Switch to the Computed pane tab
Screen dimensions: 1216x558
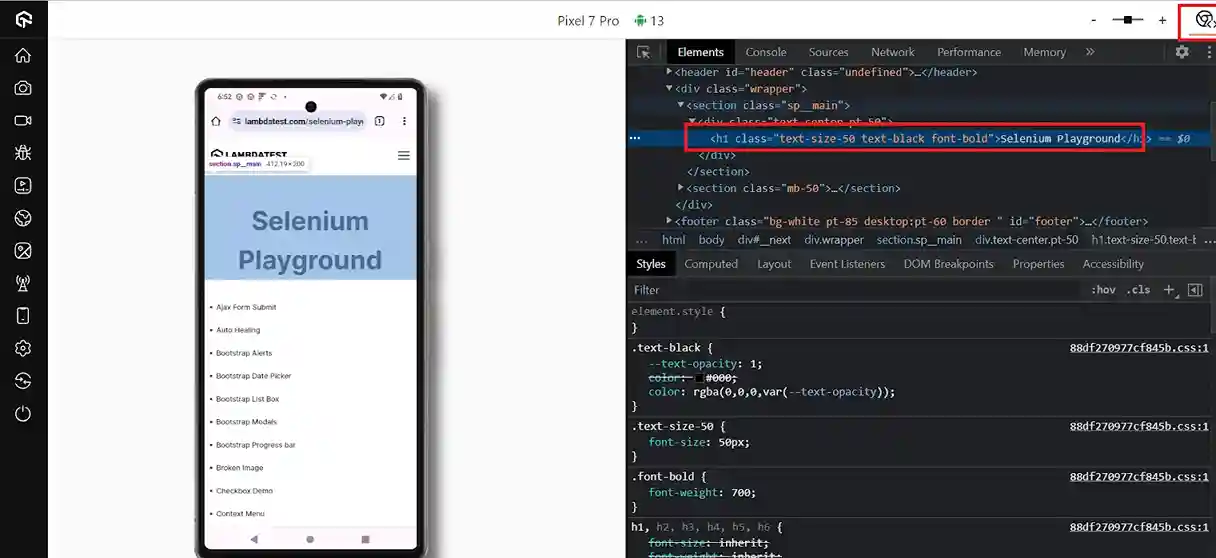[711, 264]
